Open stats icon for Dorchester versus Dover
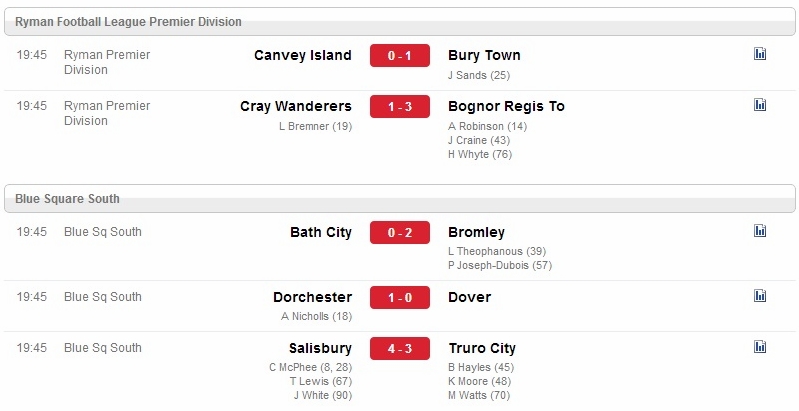Screen dimensions: 799x411 [x=760, y=295]
